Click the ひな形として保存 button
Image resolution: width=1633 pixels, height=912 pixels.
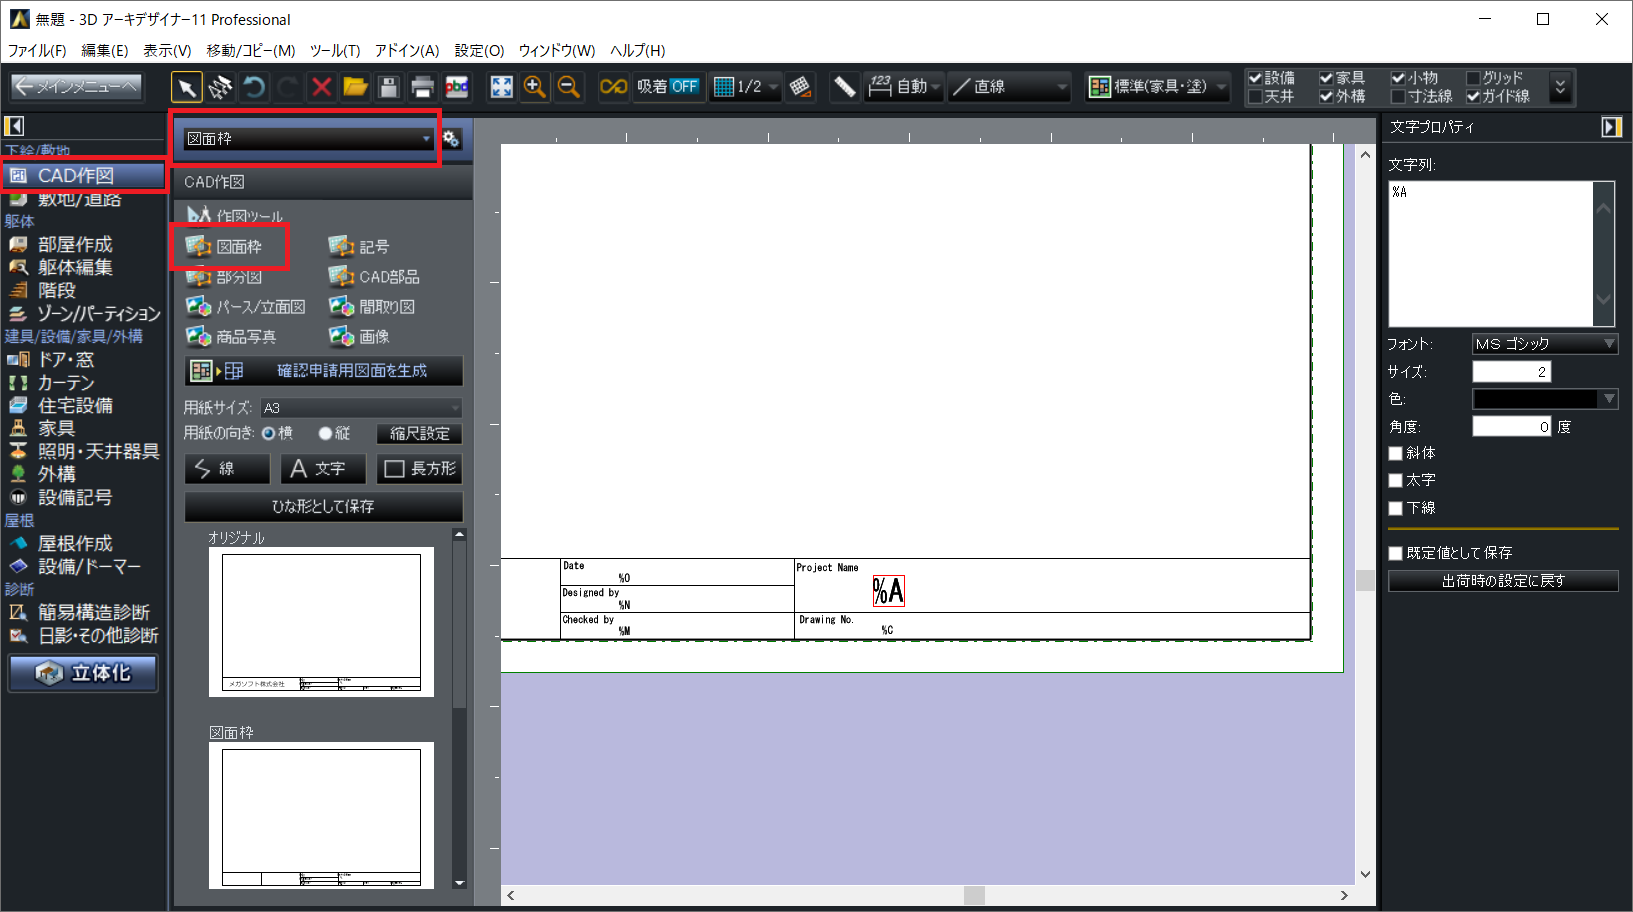323,506
